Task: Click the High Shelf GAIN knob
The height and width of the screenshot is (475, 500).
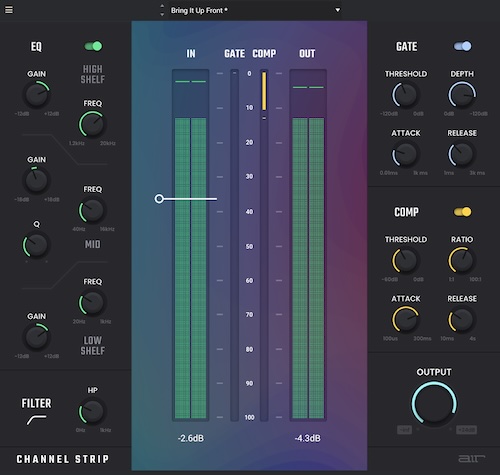Action: [36, 95]
